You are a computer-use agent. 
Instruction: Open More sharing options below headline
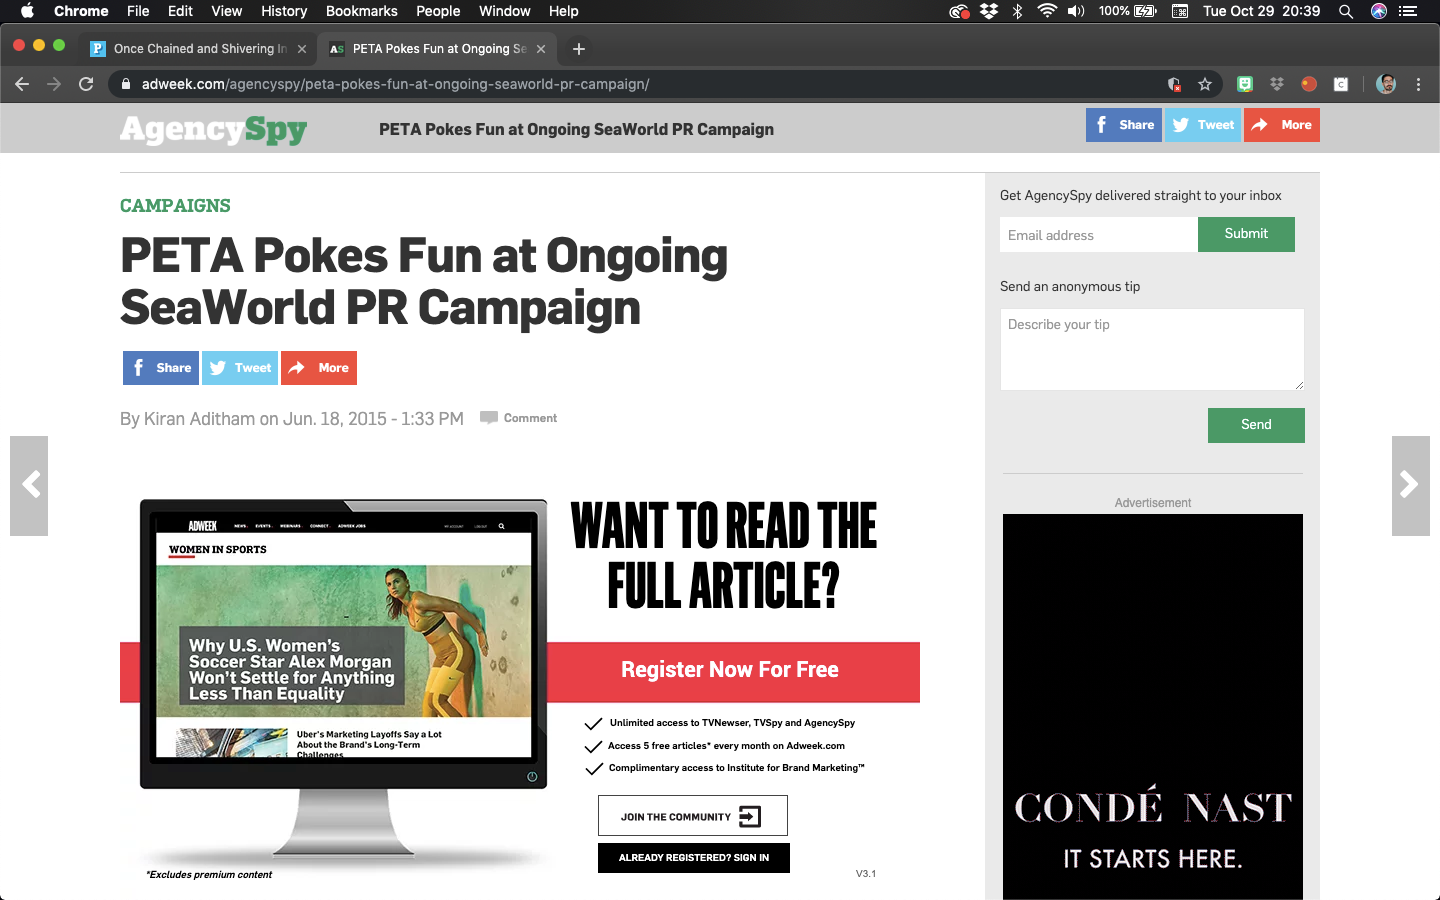tap(319, 368)
